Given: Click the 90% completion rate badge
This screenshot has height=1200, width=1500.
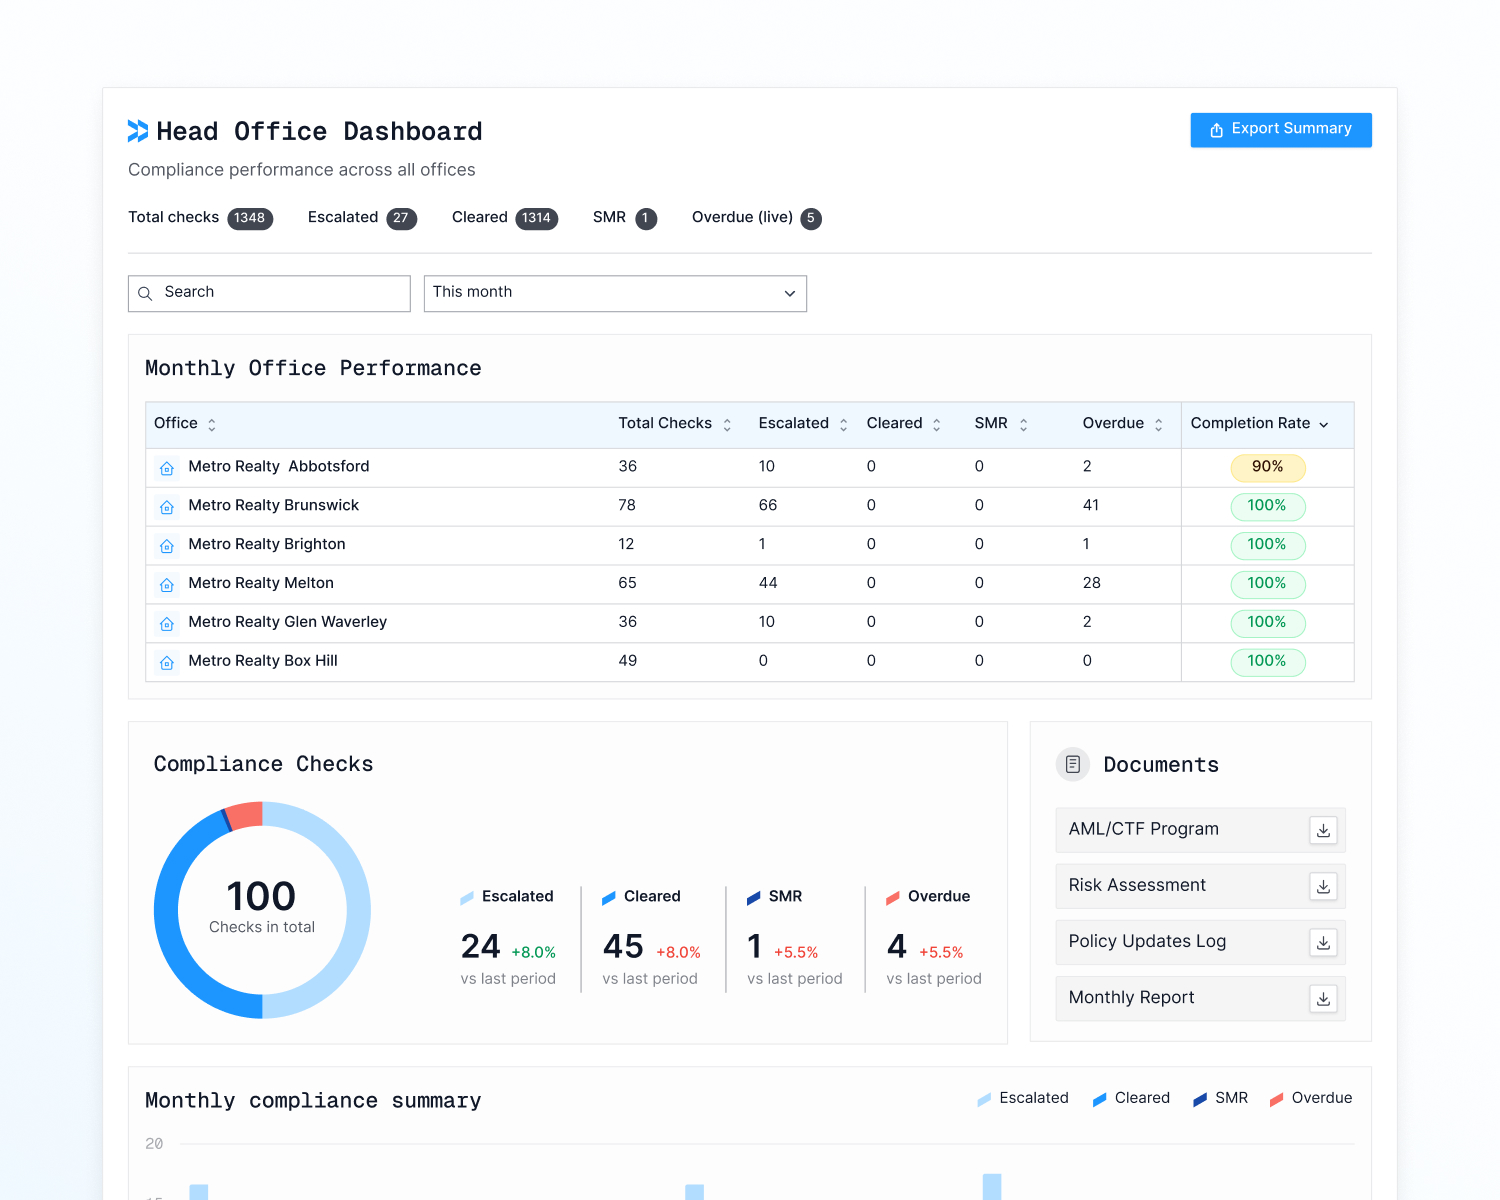Looking at the screenshot, I should (x=1268, y=467).
